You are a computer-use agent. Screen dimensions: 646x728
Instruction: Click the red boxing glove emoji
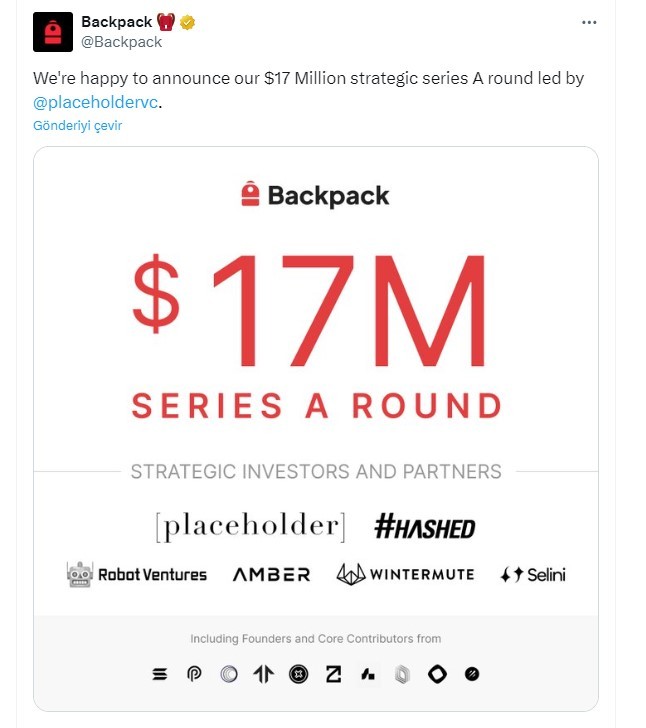[x=166, y=23]
